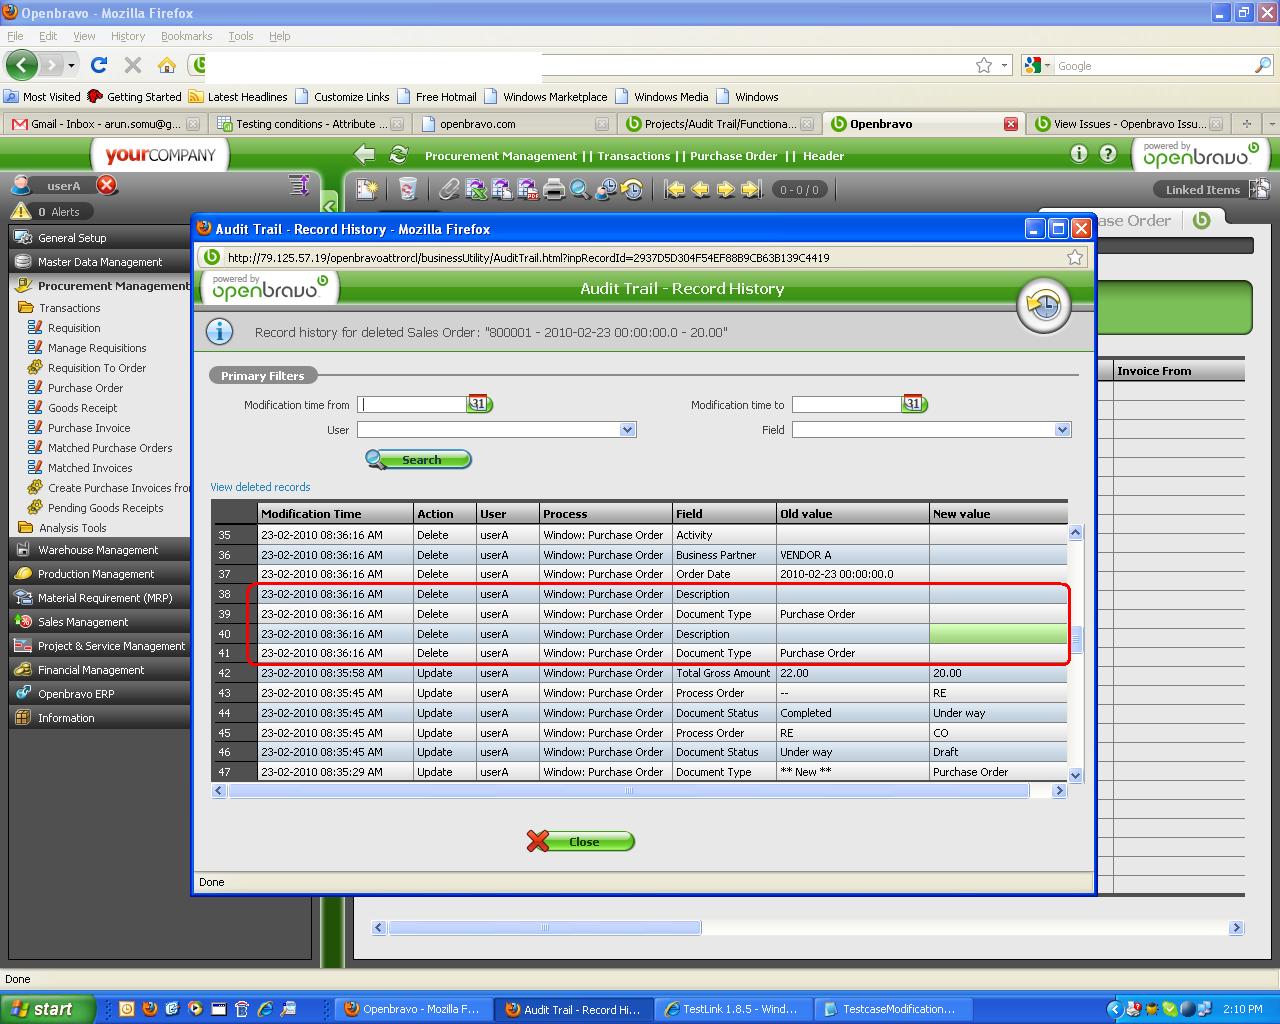Click the trash can Delete Record icon

point(407,189)
